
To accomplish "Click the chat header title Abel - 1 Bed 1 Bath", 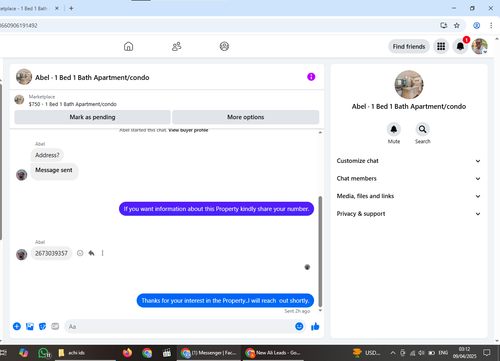I will click(x=92, y=77).
